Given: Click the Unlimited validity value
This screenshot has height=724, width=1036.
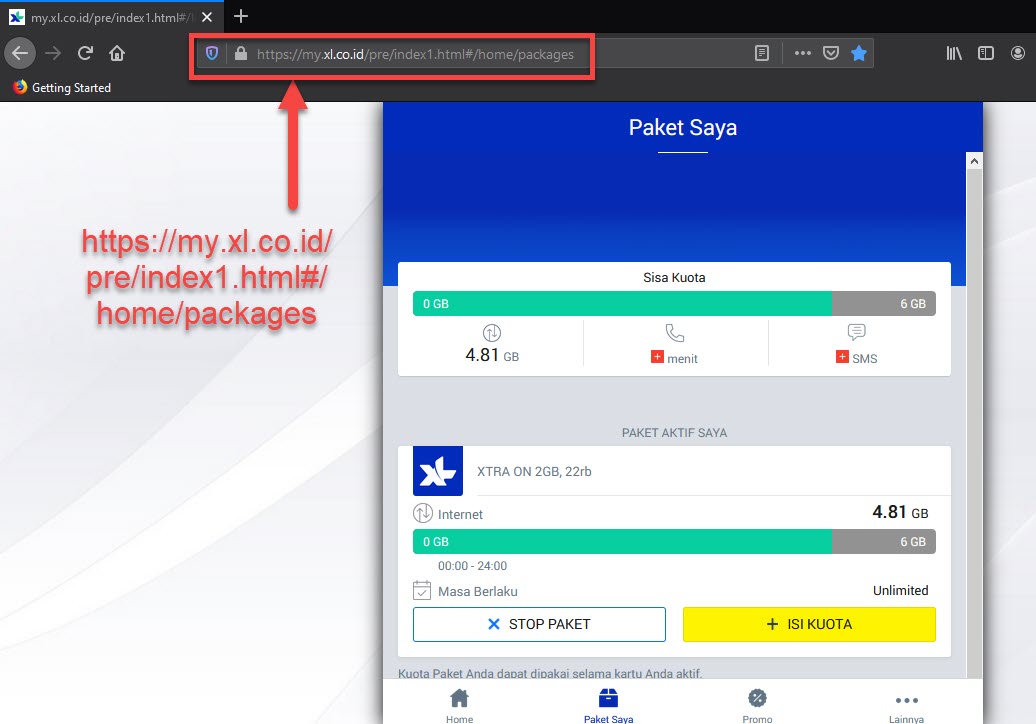Looking at the screenshot, I should (901, 591).
